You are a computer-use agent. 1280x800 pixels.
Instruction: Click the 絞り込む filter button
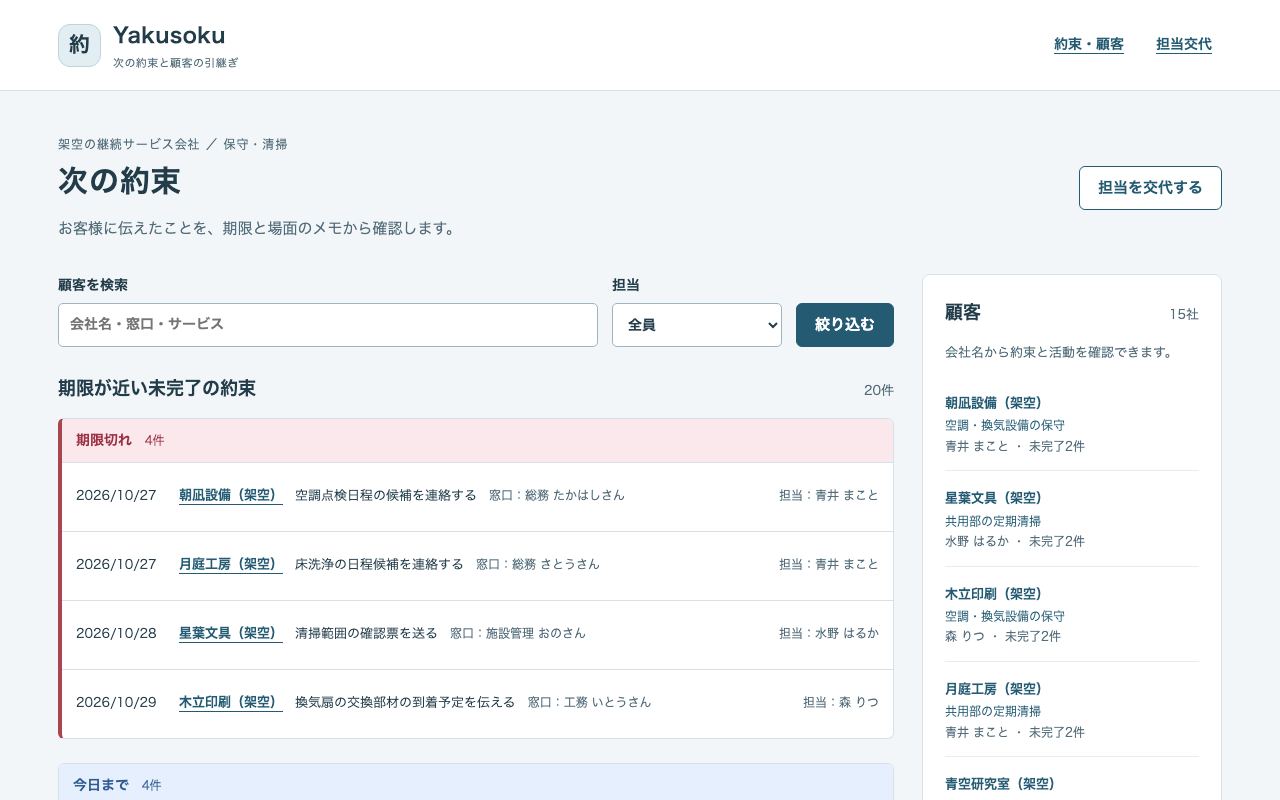[845, 325]
